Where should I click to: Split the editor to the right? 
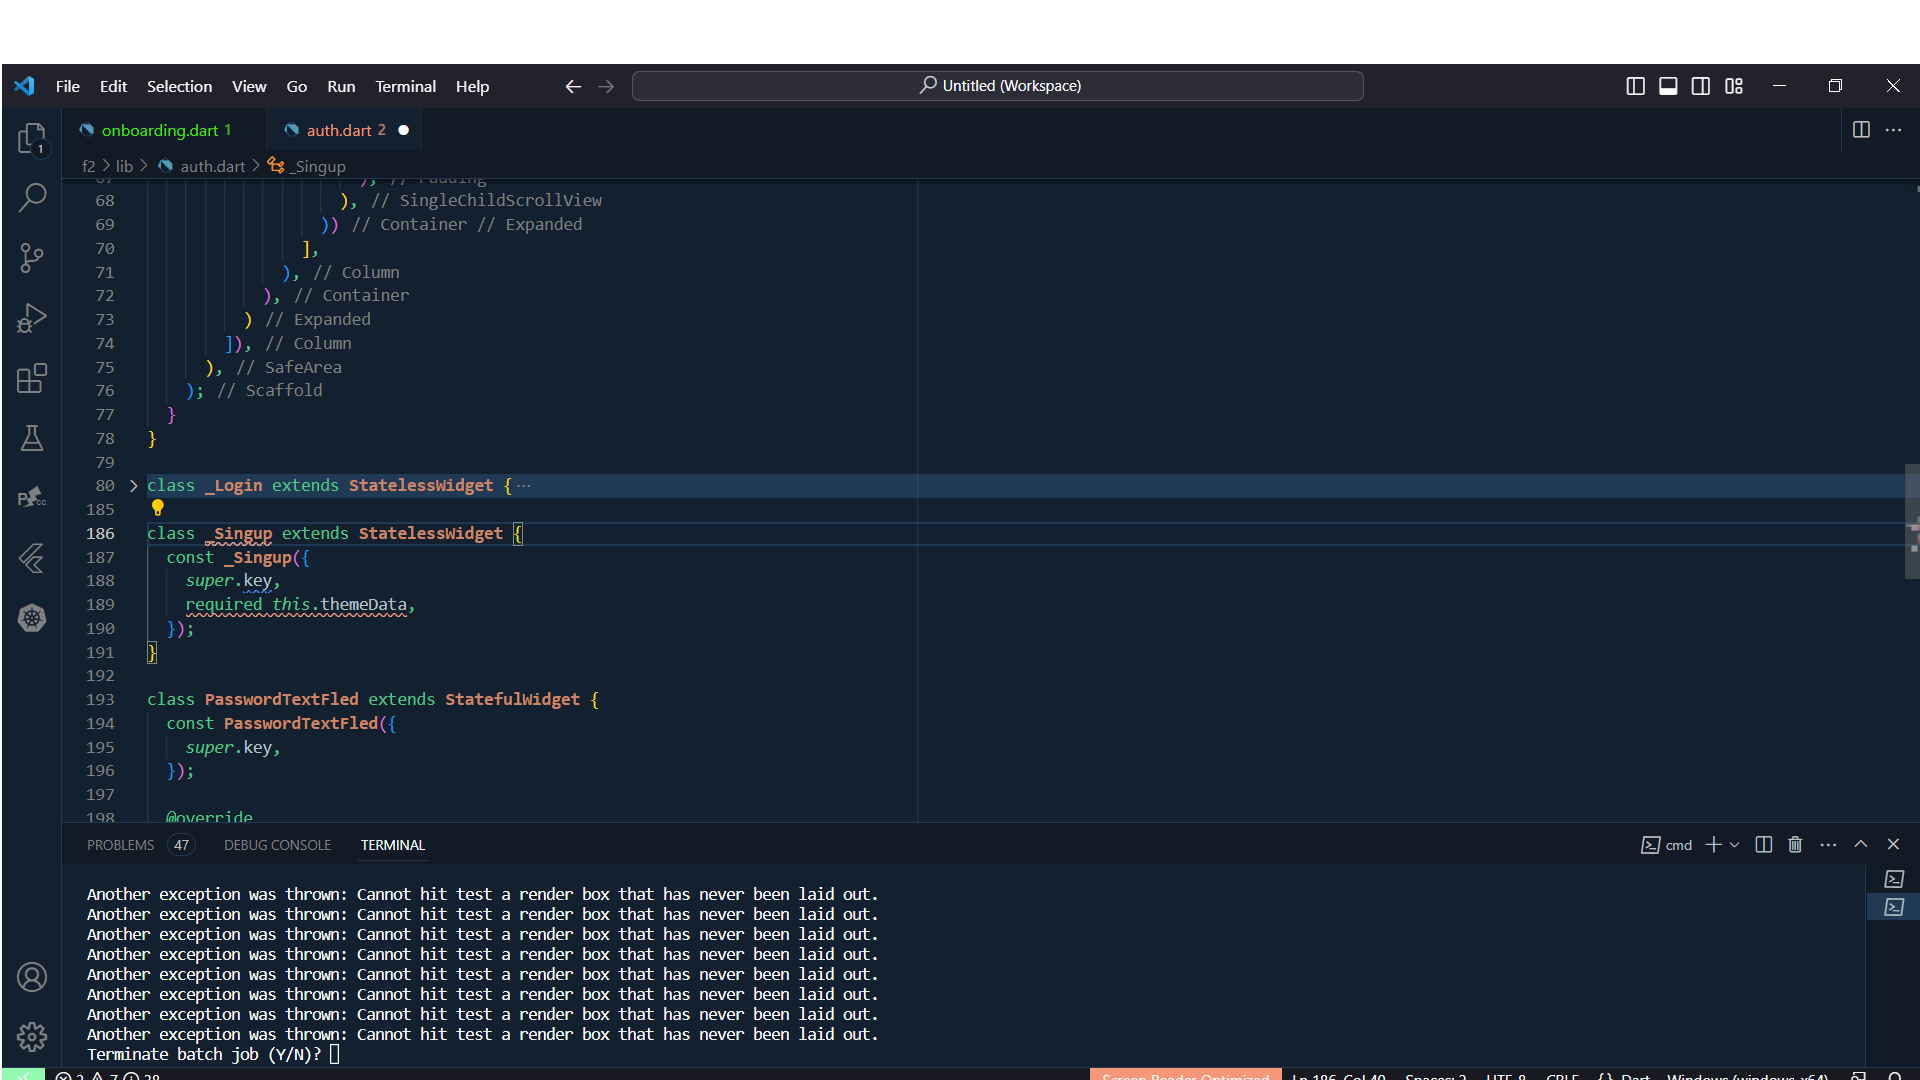[x=1861, y=130]
